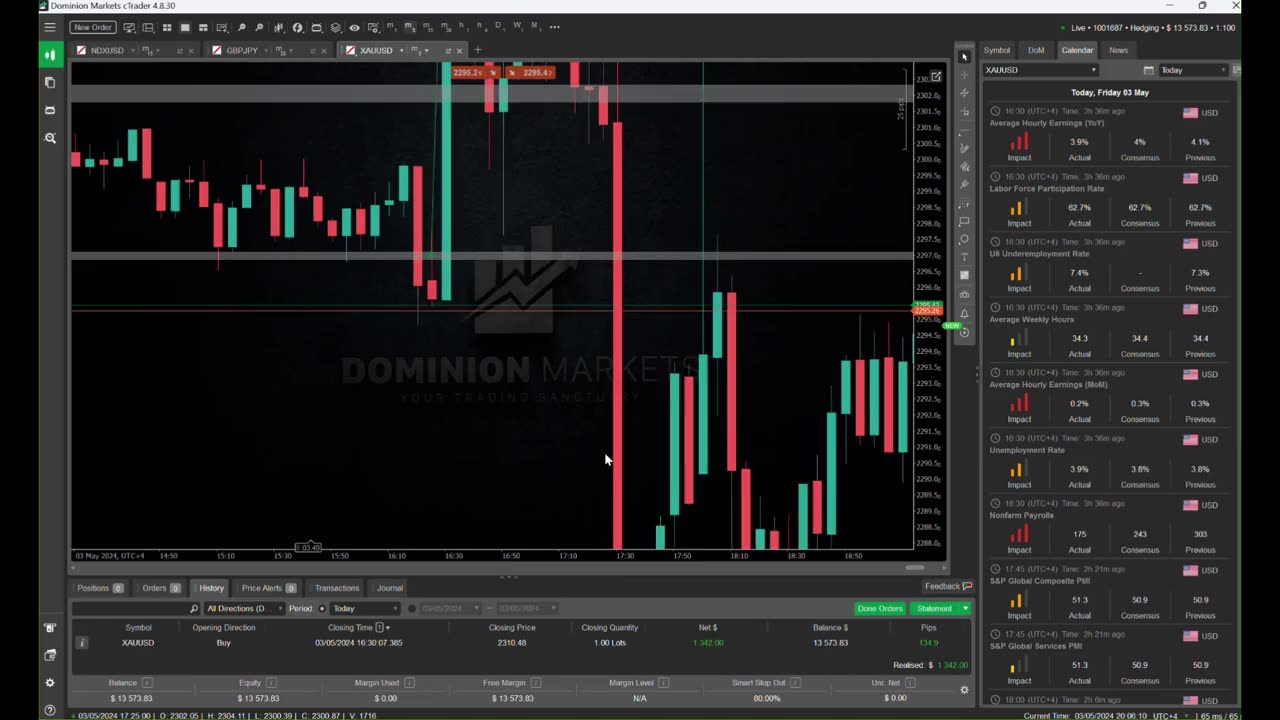Select the D1 daily timeframe
The image size is (1280, 720).
(x=500, y=26)
